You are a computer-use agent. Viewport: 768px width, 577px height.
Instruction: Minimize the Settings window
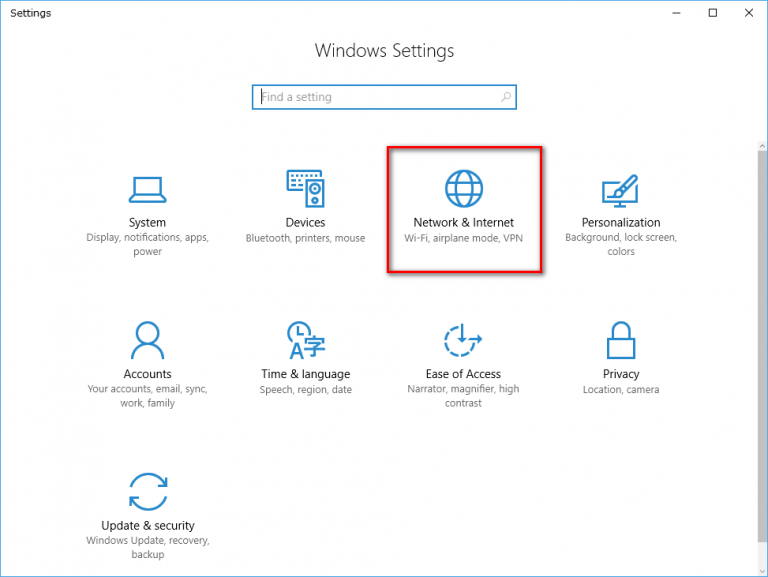[676, 13]
